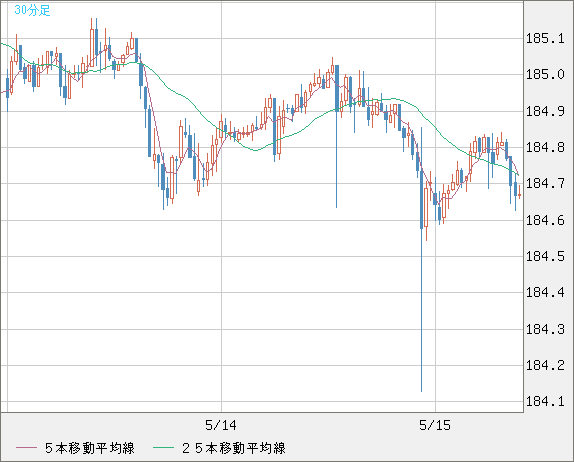Click the 184.7 price axis label

(545, 183)
